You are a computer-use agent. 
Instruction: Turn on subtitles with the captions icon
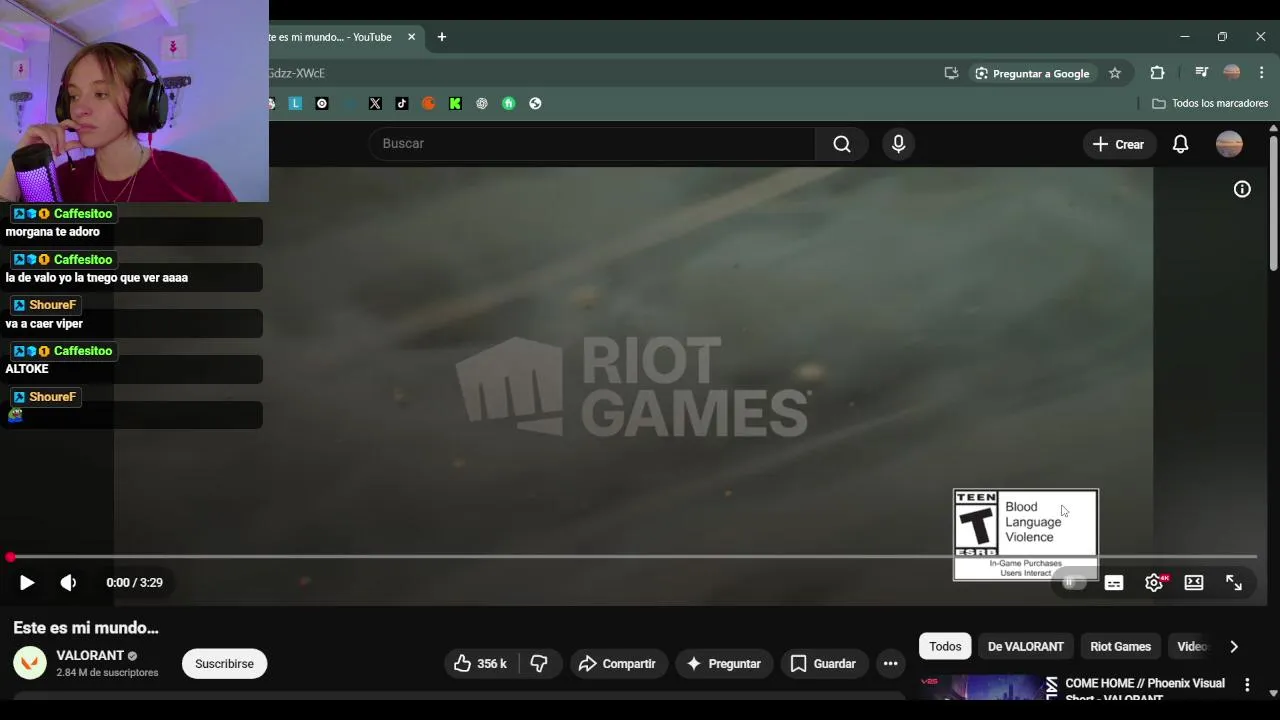click(x=1114, y=582)
